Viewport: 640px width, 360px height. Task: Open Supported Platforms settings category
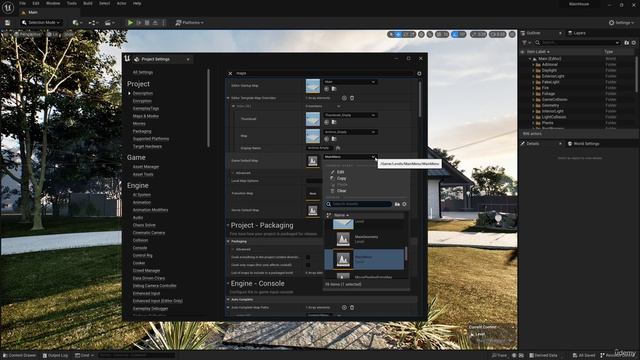[x=151, y=139]
